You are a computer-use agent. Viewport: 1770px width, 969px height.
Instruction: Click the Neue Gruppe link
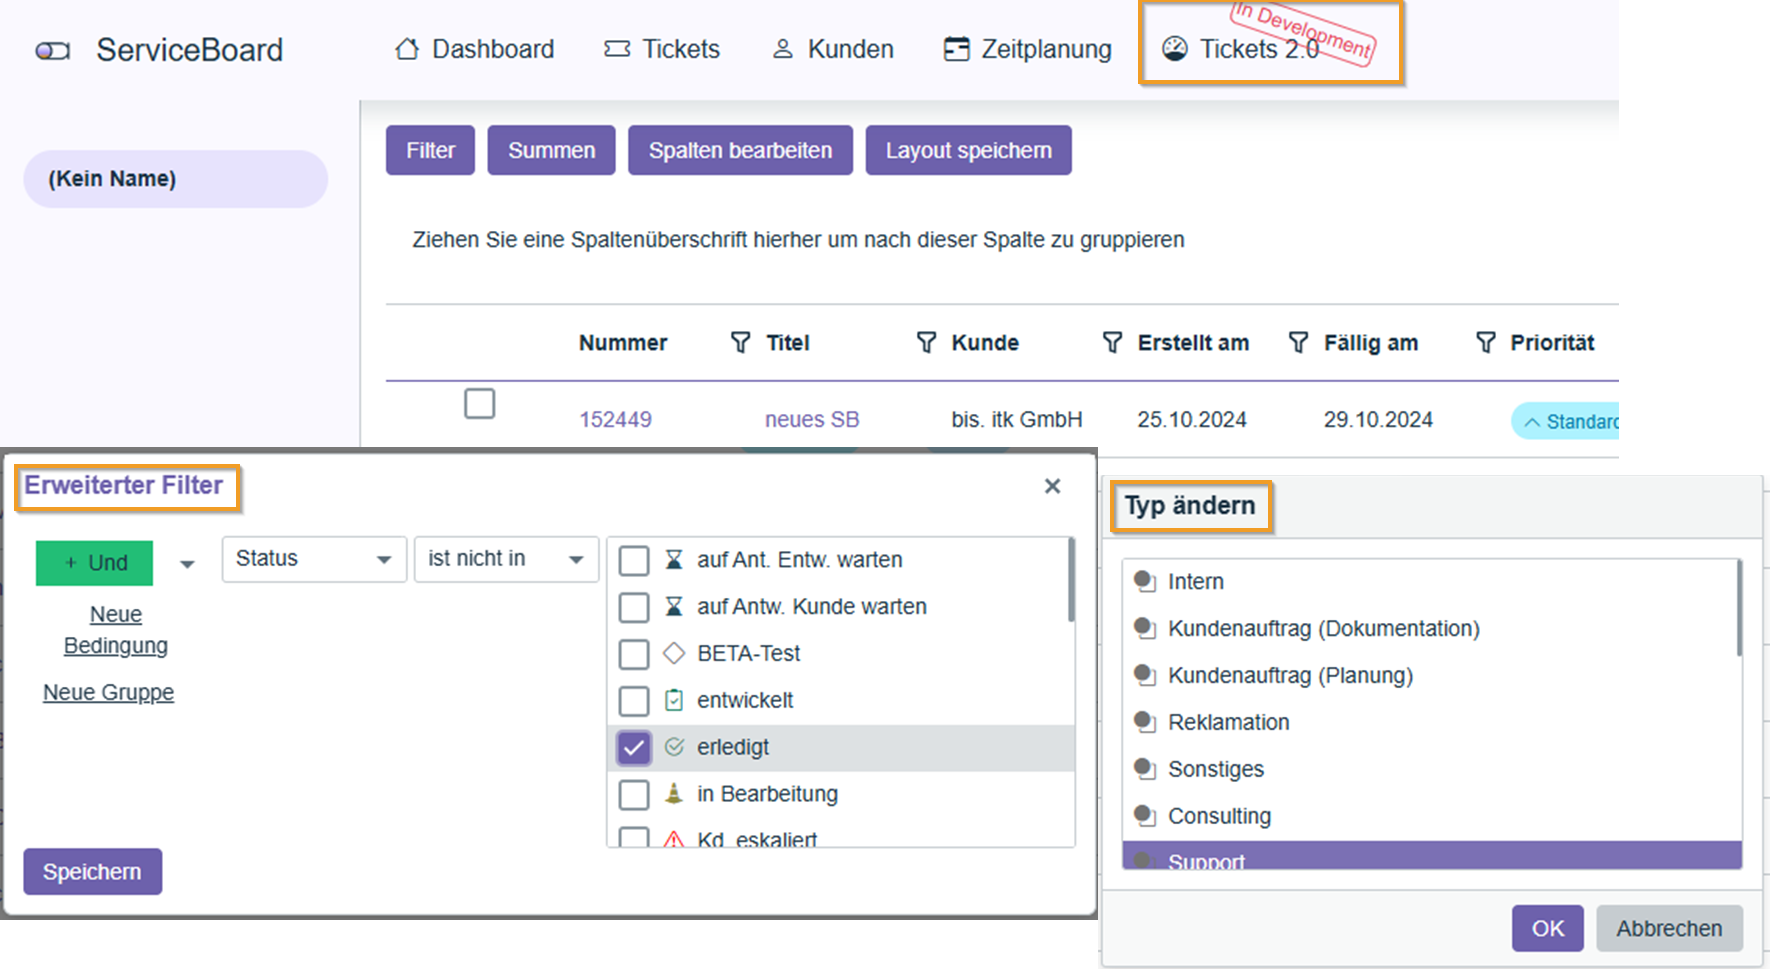108,692
